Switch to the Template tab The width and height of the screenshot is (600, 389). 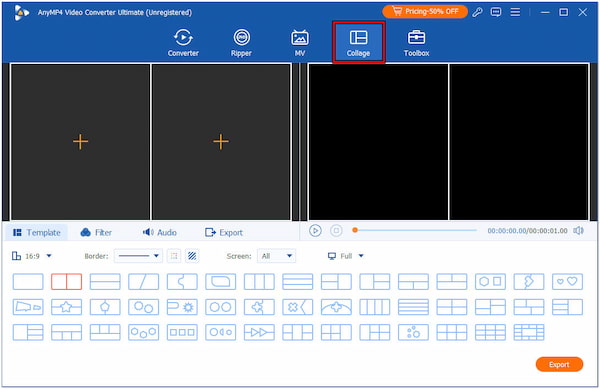(x=37, y=233)
